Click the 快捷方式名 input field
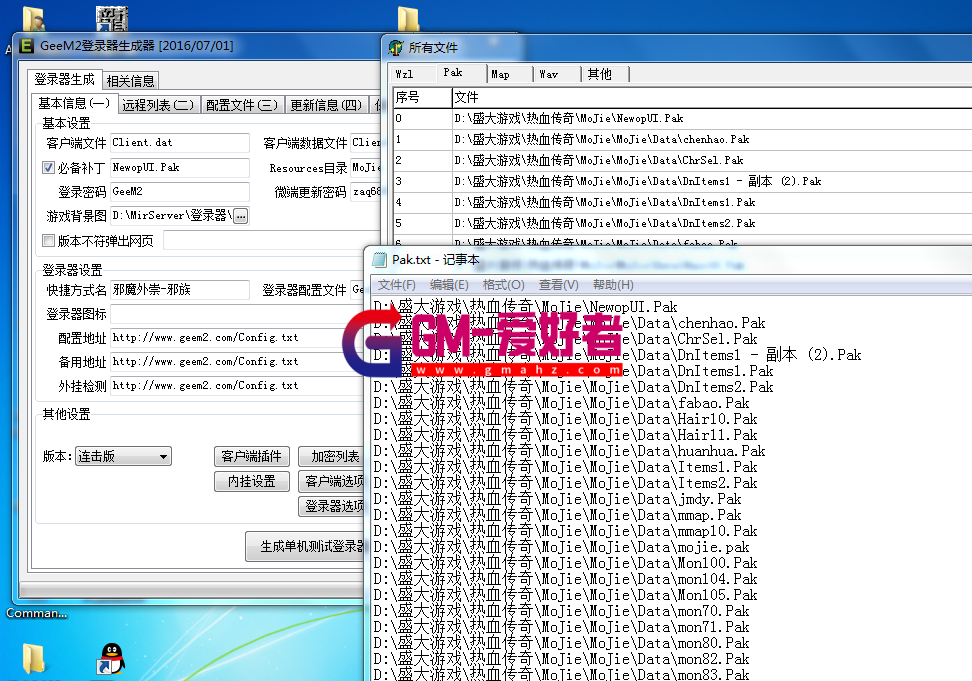 point(180,289)
